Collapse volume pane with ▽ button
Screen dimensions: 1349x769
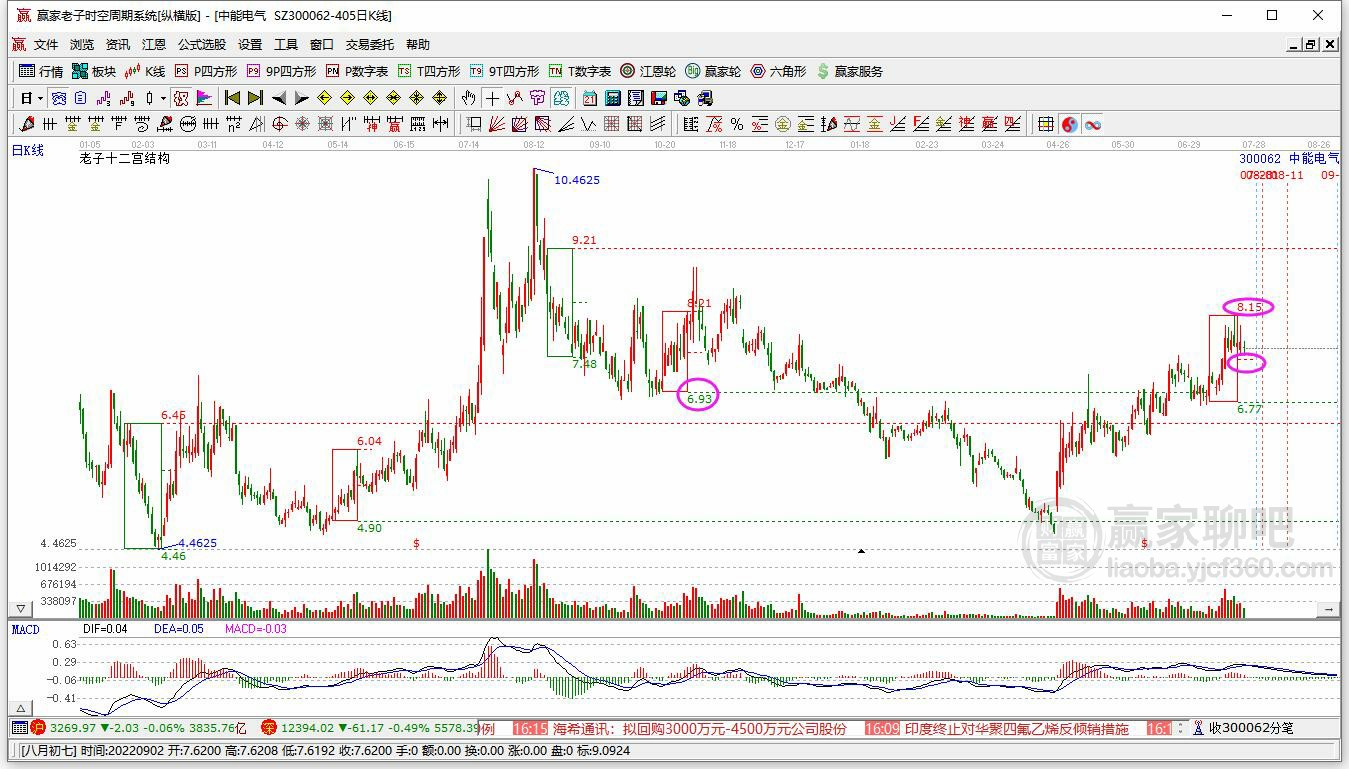click(21, 608)
